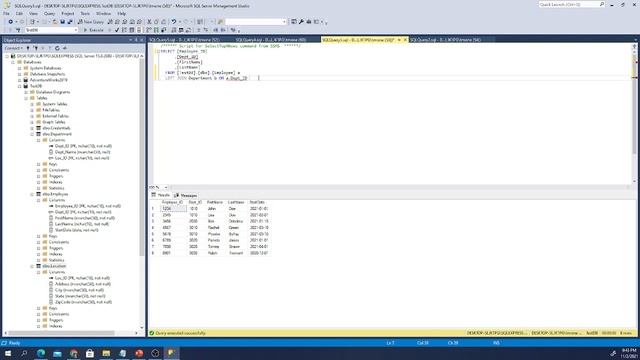Click the Query executed successfully status message
The height and width of the screenshot is (360, 640).
coord(180,333)
